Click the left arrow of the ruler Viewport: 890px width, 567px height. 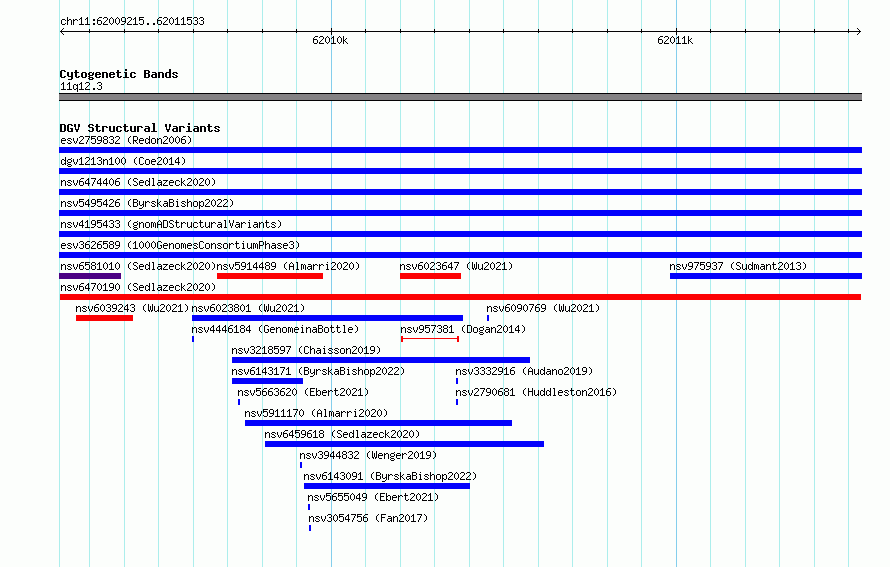(x=62, y=31)
